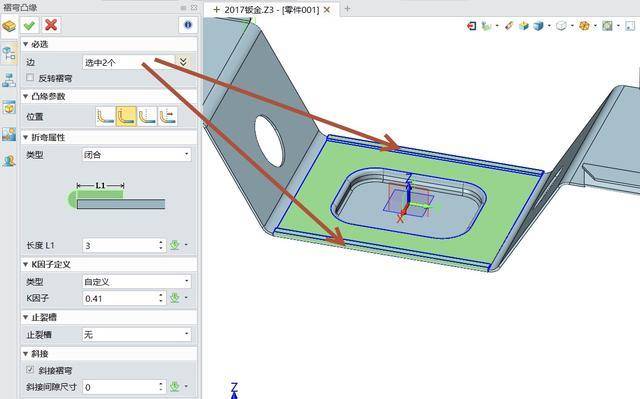Click the 长度 L1 spinner arrows

click(x=161, y=245)
